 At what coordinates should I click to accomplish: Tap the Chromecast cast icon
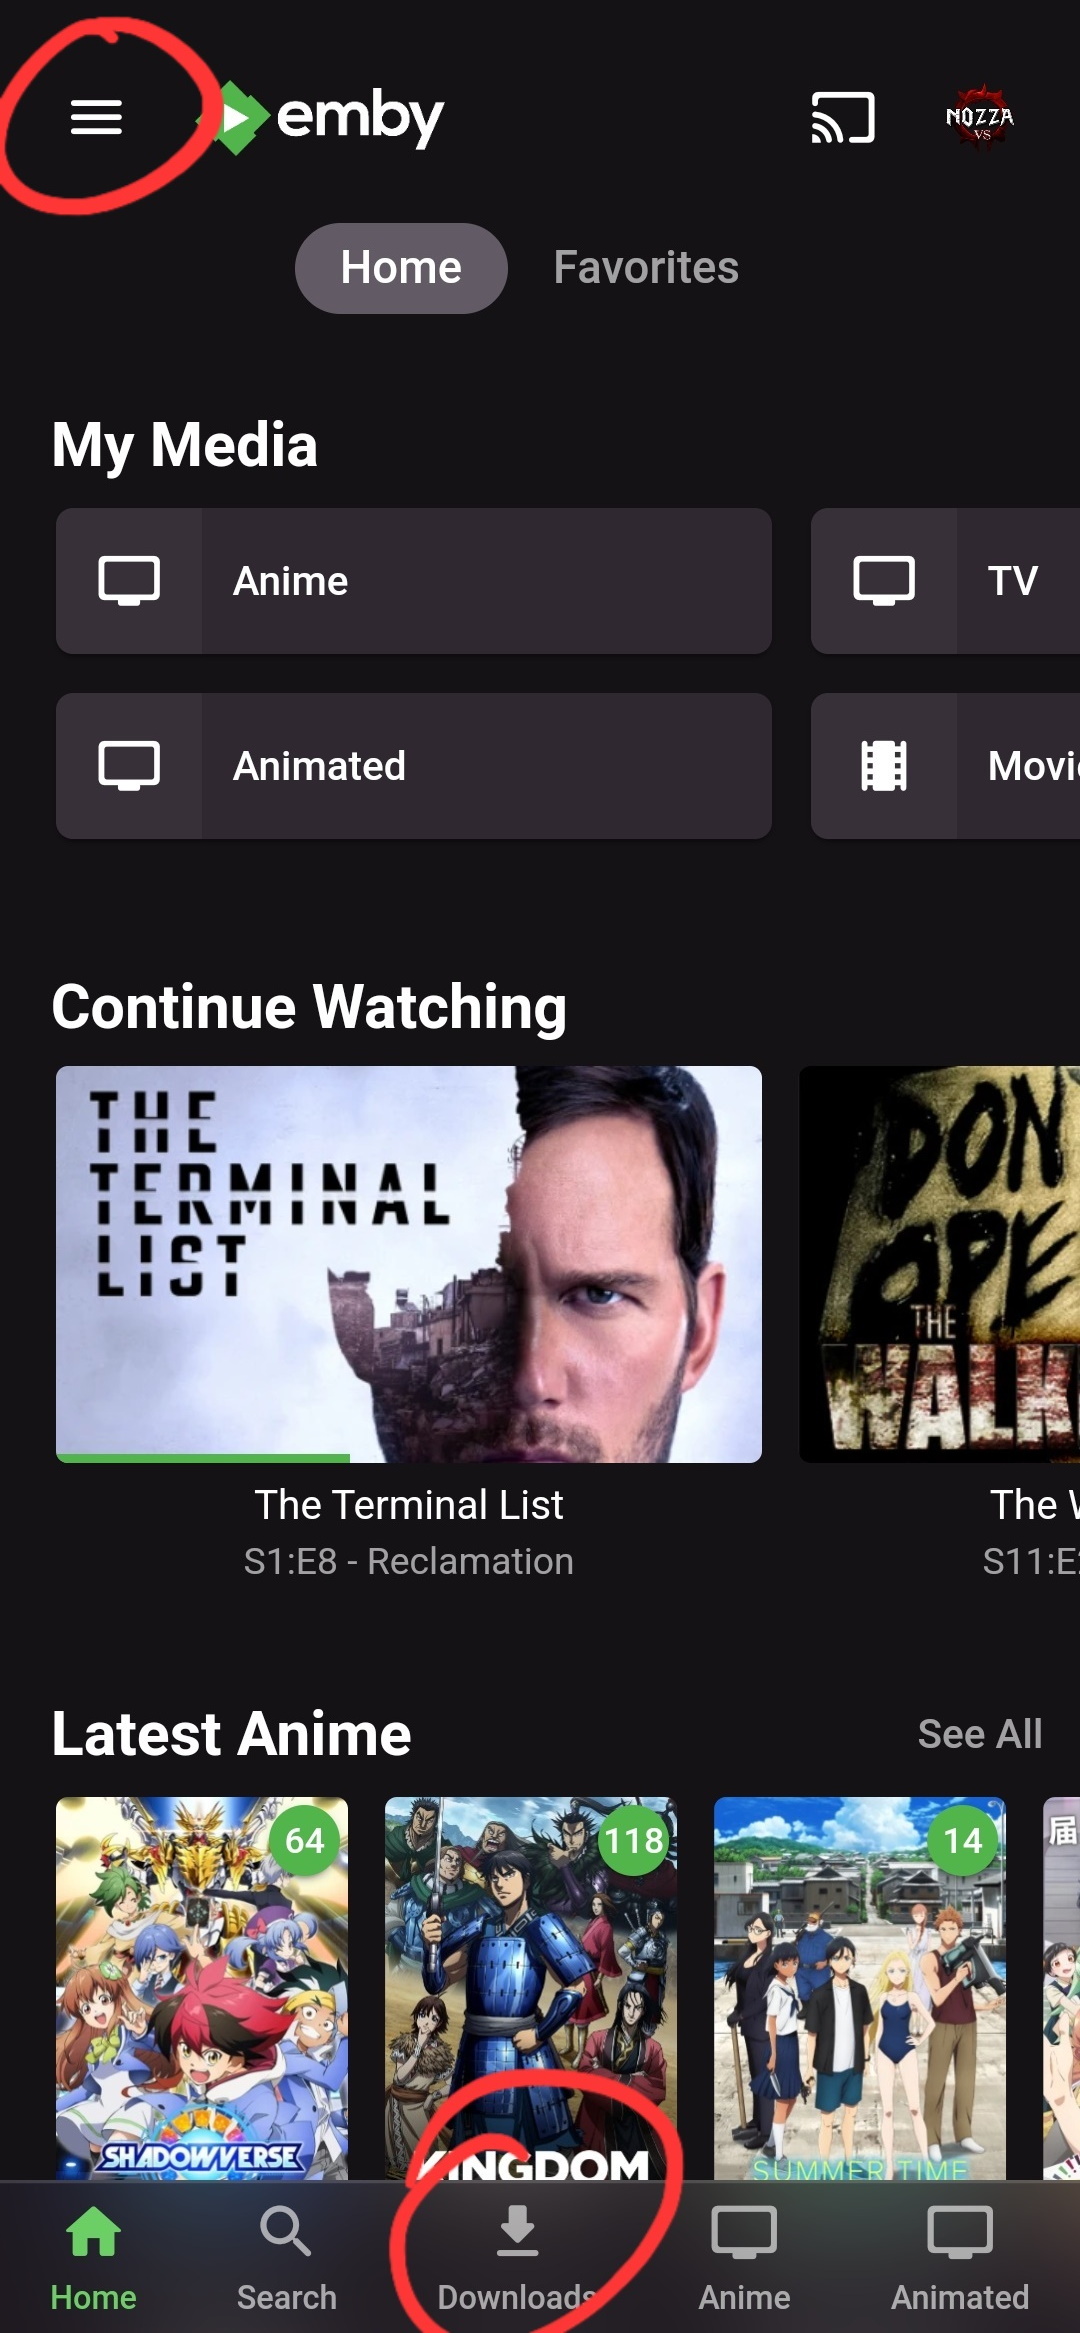(842, 118)
